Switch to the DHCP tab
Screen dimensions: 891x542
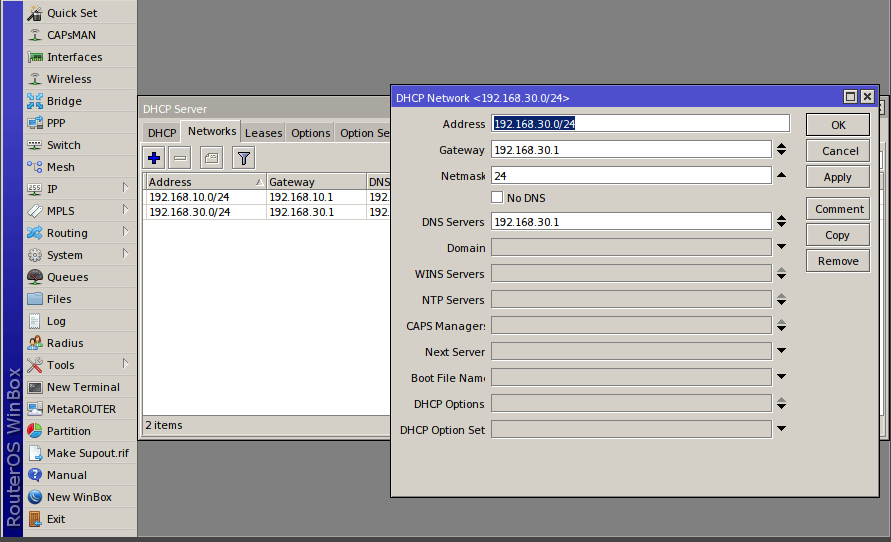pos(162,133)
